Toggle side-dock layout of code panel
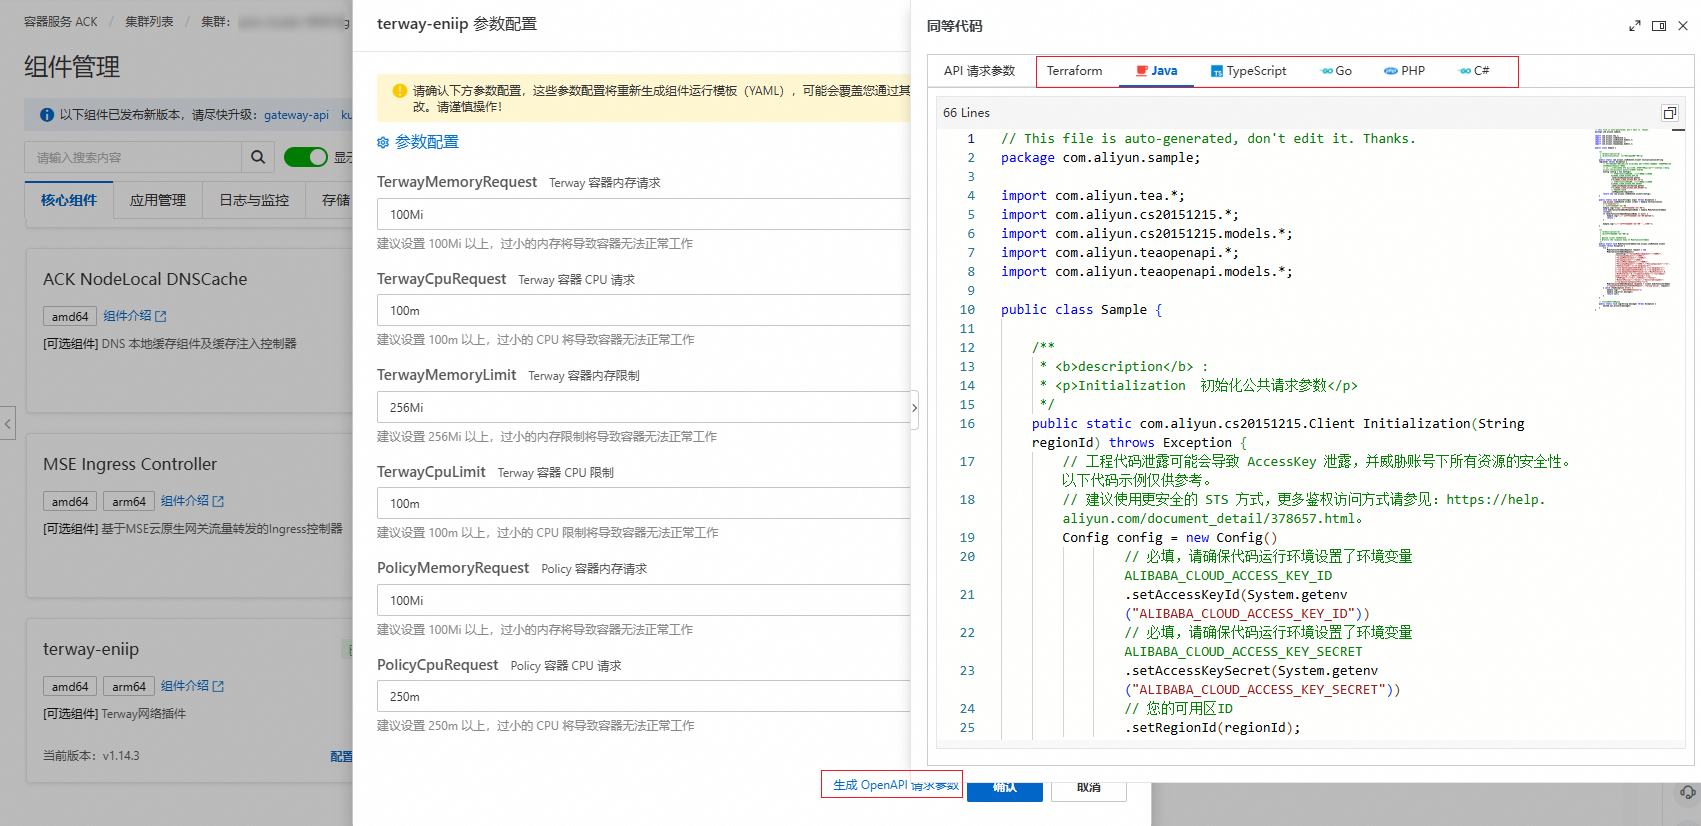 pos(1659,26)
